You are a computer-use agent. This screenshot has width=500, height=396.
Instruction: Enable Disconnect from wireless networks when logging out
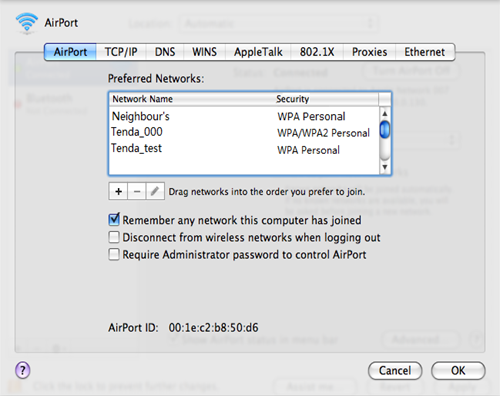click(114, 237)
